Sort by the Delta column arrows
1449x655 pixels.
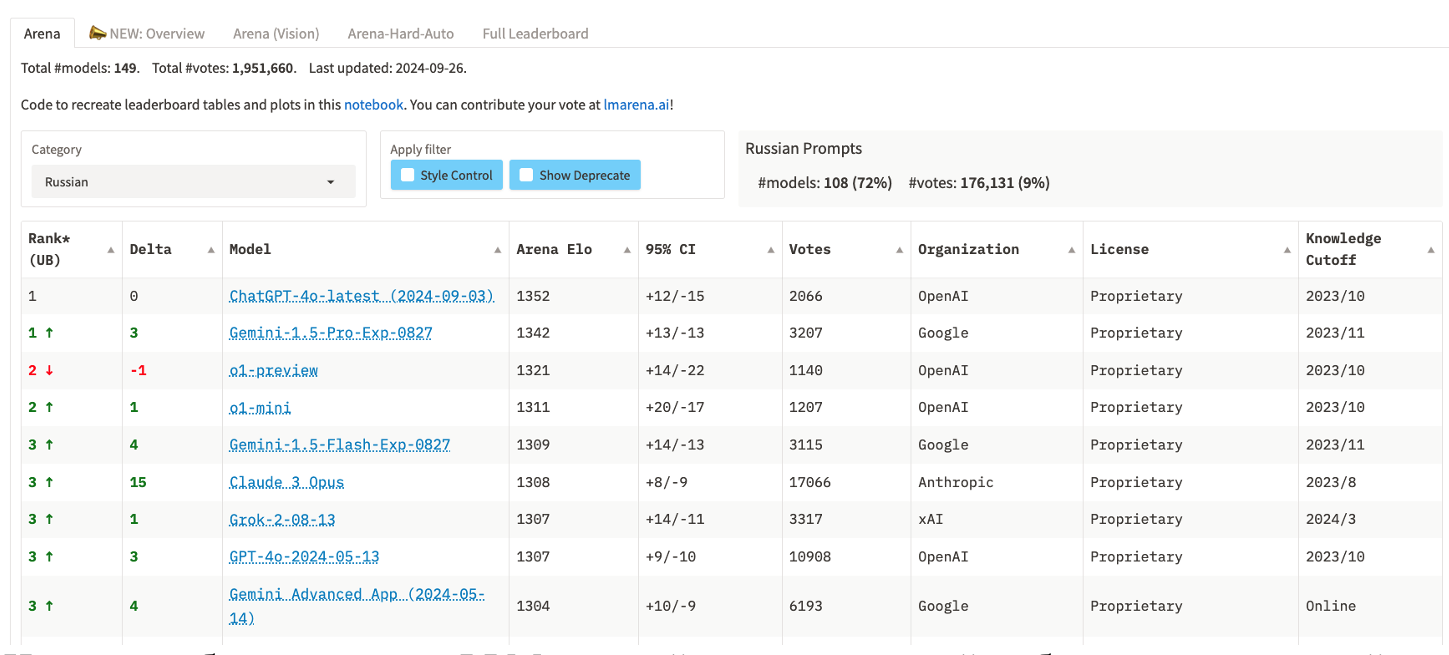tap(211, 250)
